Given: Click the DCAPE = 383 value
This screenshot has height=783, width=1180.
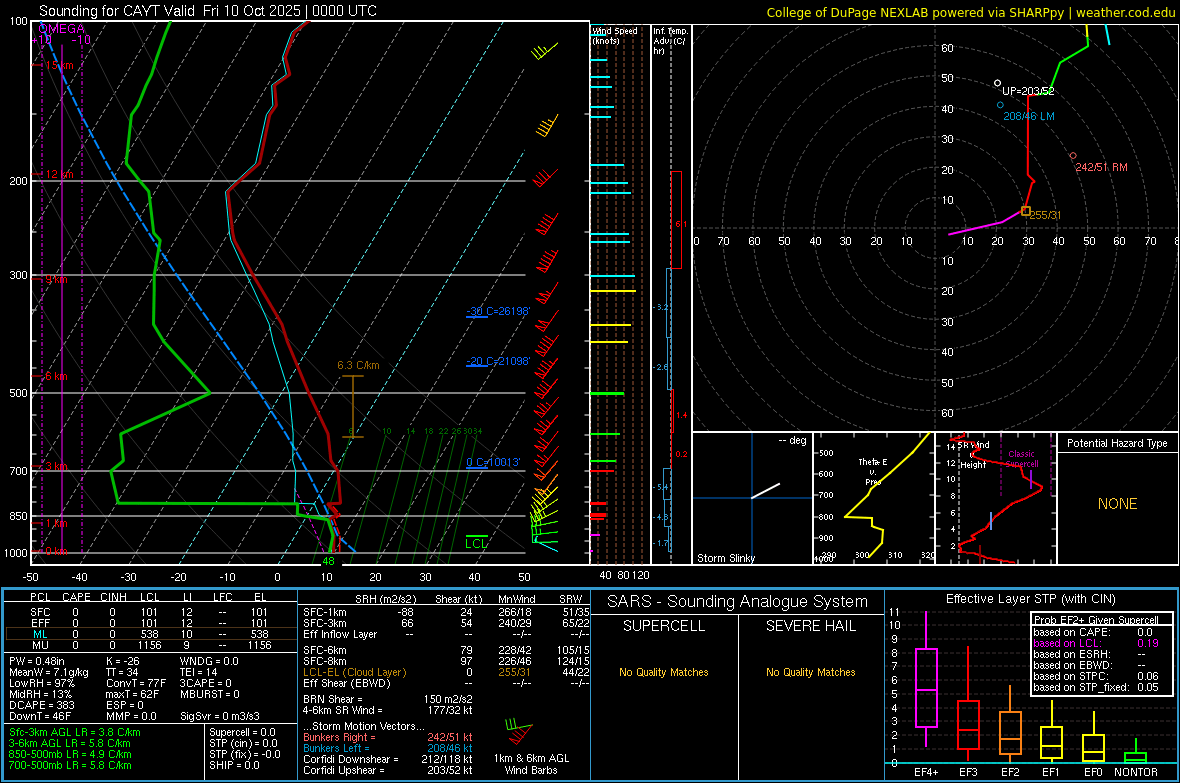Looking at the screenshot, I should pyautogui.click(x=41, y=705).
